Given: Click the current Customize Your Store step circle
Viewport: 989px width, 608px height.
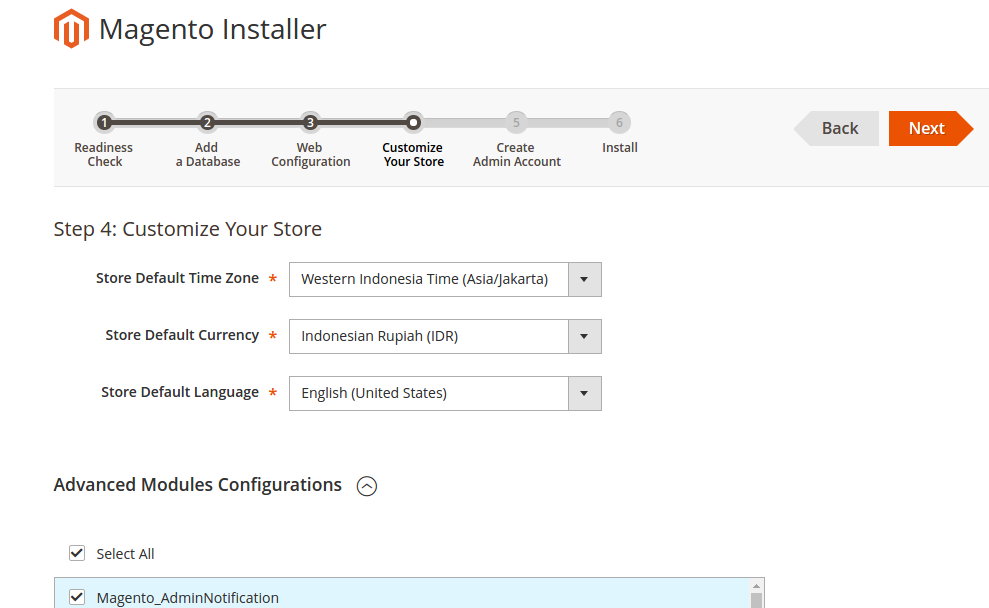Looking at the screenshot, I should click(x=413, y=123).
